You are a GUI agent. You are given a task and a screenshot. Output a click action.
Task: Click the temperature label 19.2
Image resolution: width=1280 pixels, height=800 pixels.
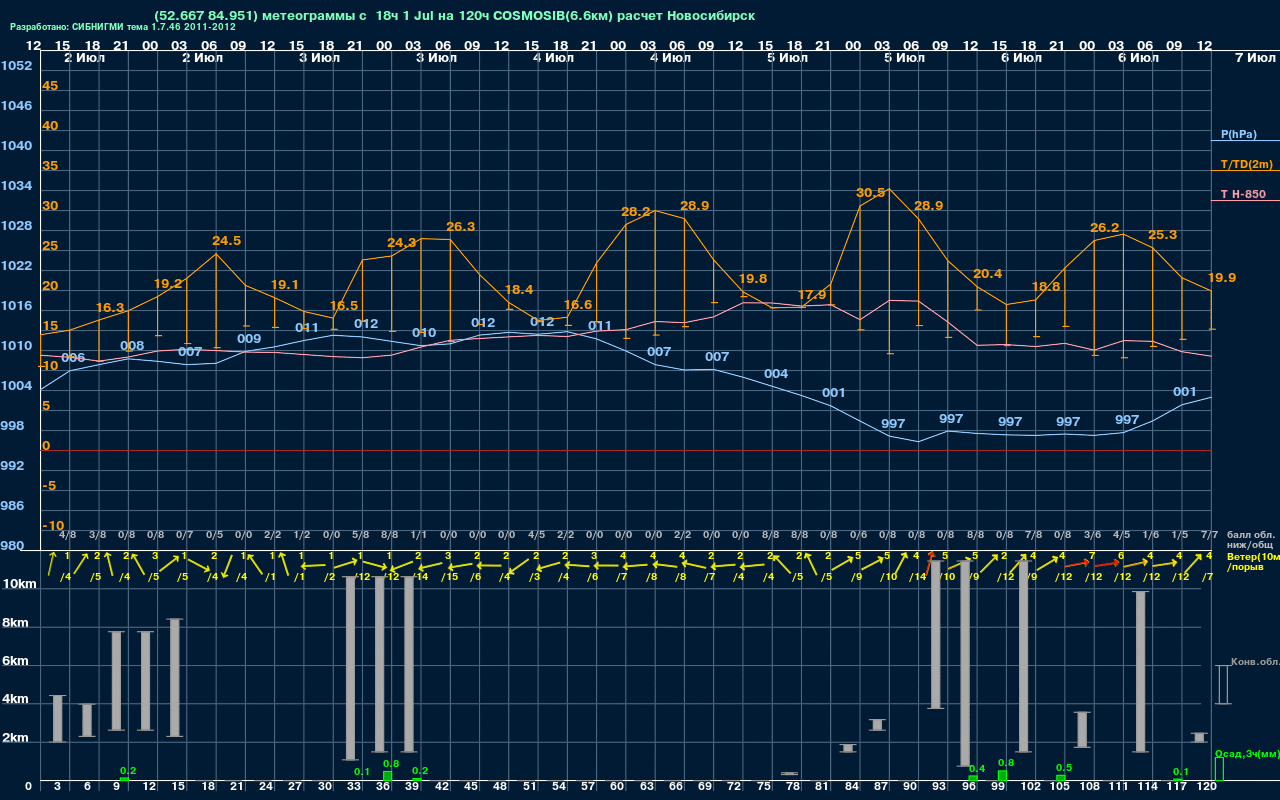[x=168, y=284]
